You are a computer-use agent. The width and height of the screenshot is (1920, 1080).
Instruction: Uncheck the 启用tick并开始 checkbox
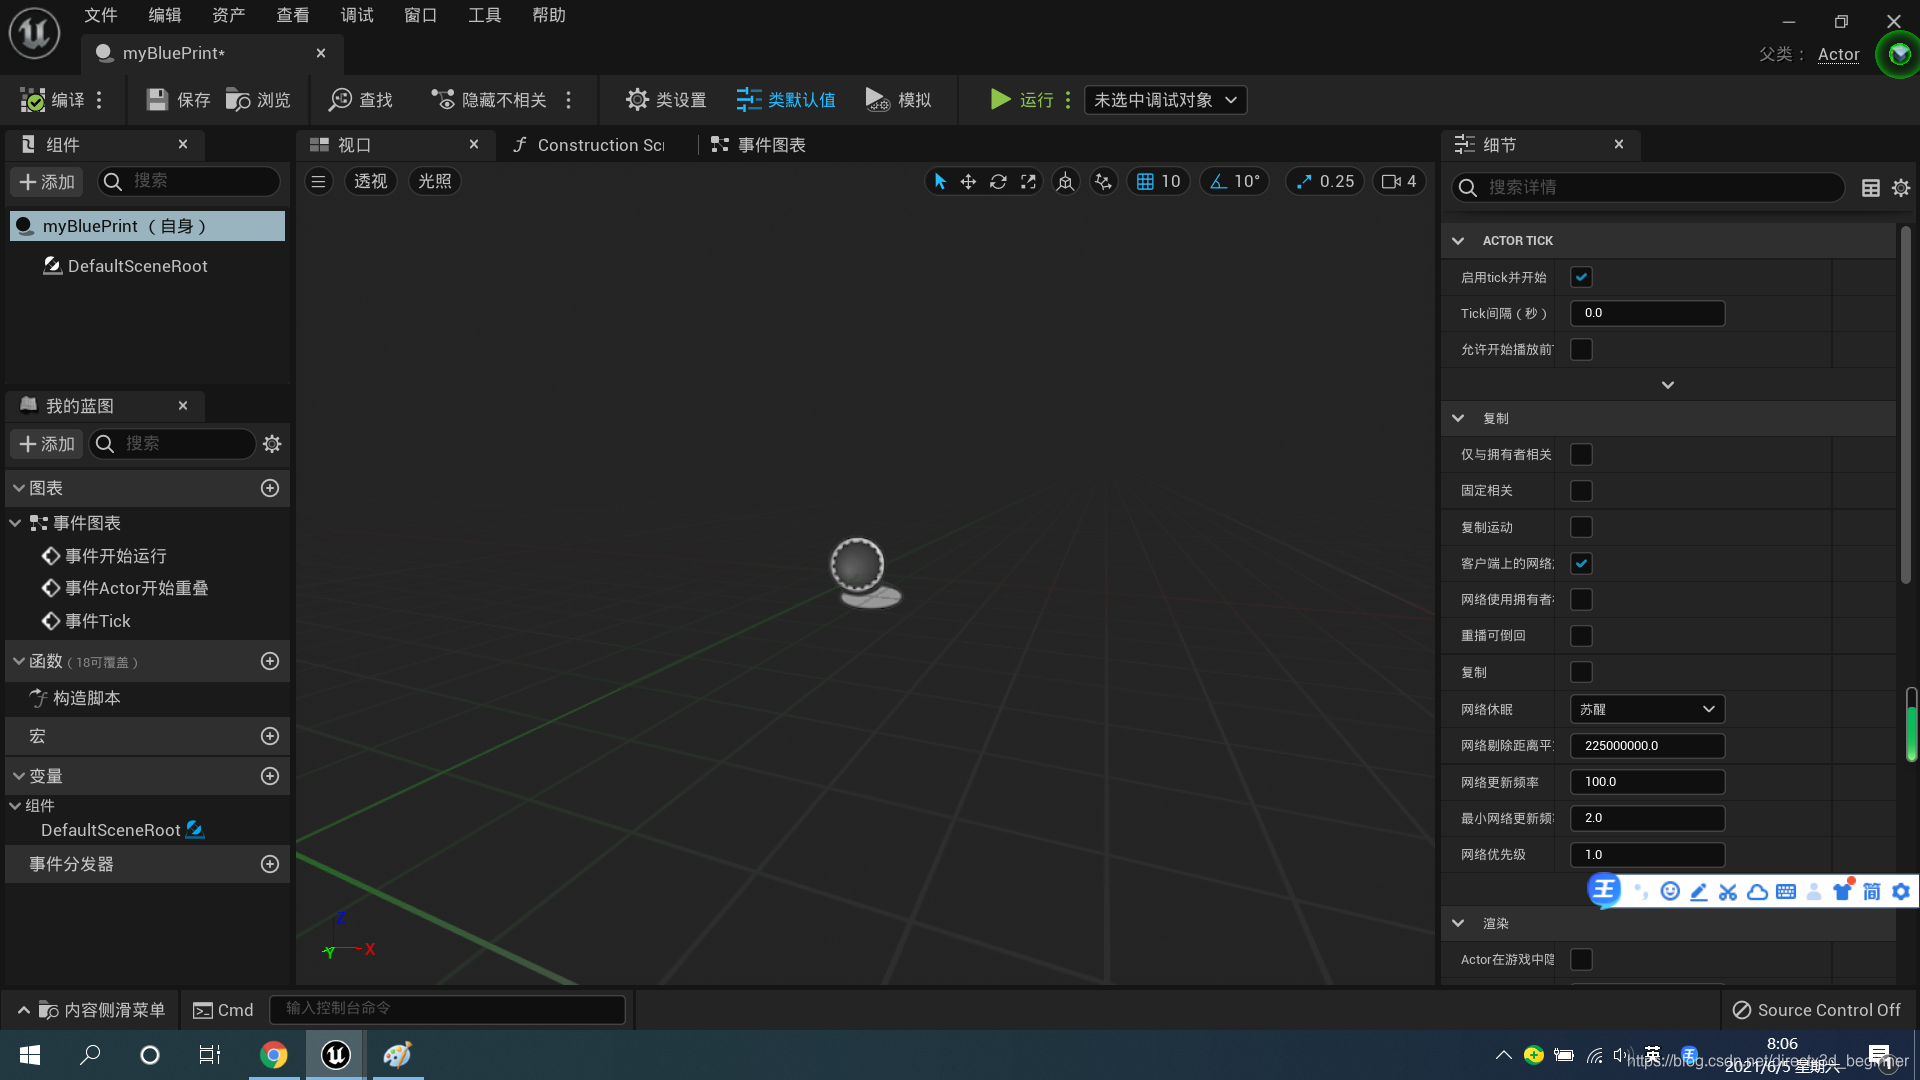point(1581,278)
